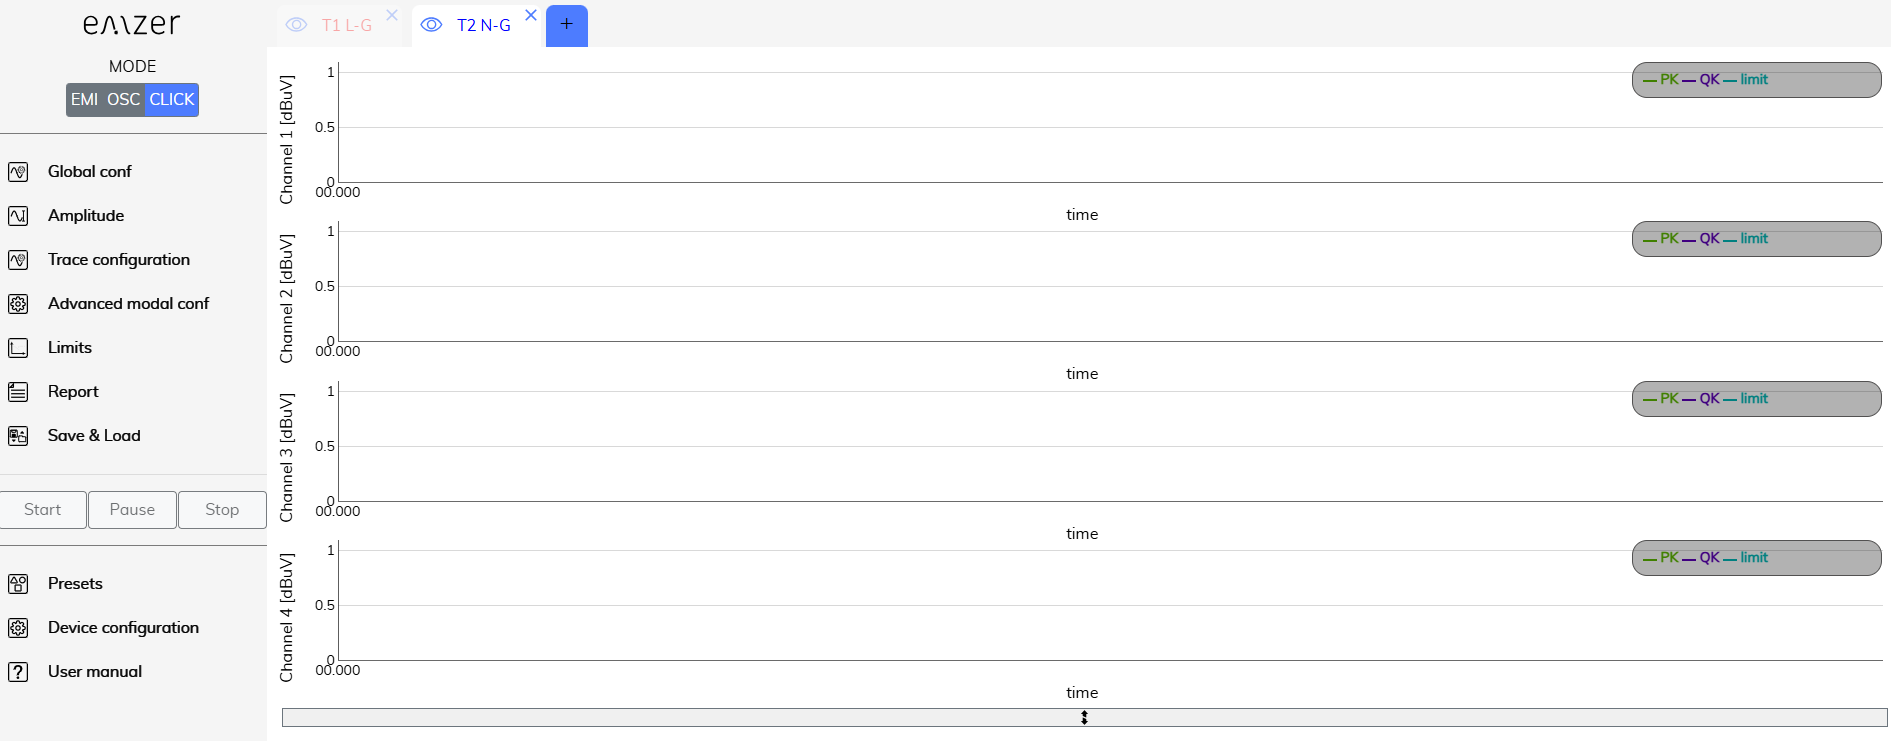Open the Device configuration gear icon
This screenshot has height=741, width=1891.
18,628
